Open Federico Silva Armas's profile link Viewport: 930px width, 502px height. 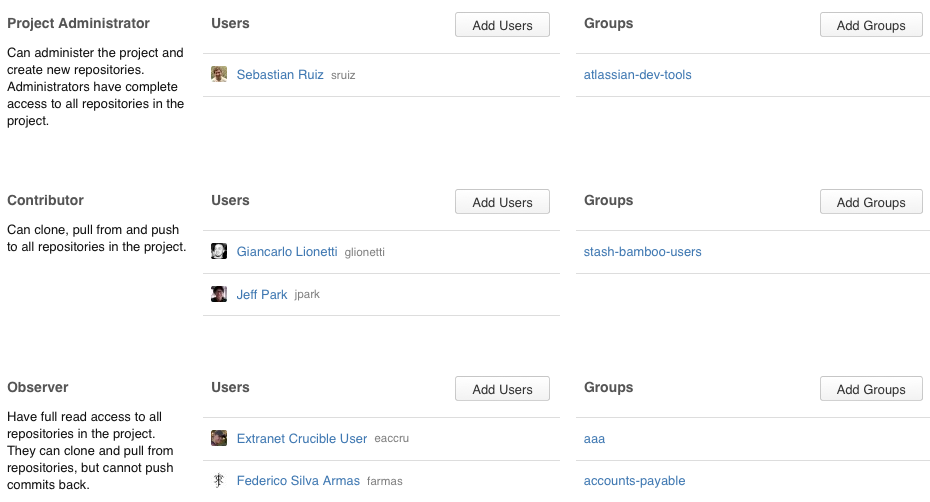pyautogui.click(x=298, y=481)
